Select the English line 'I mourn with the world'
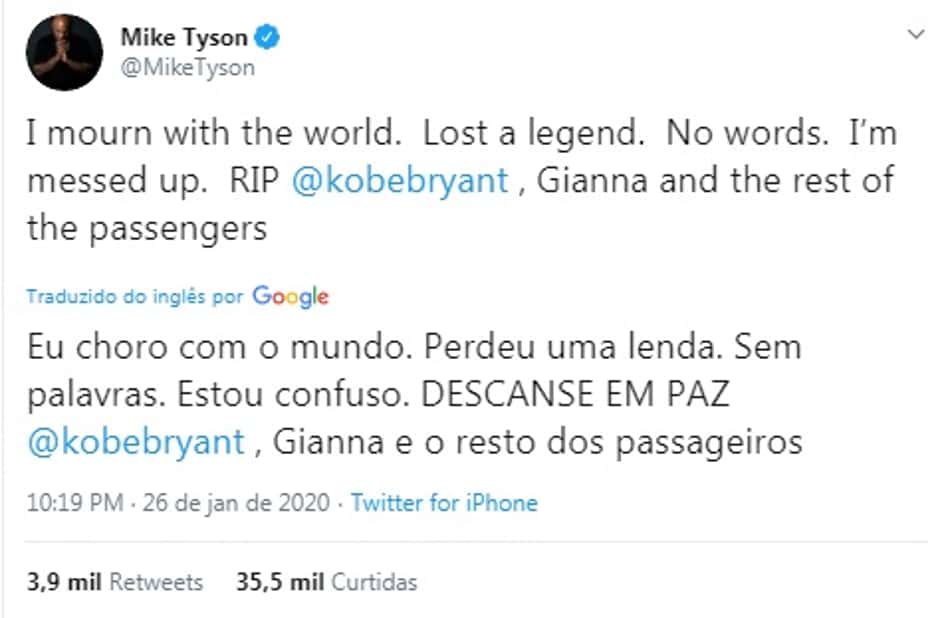Screen dimensions: 950x618 pyautogui.click(x=214, y=133)
